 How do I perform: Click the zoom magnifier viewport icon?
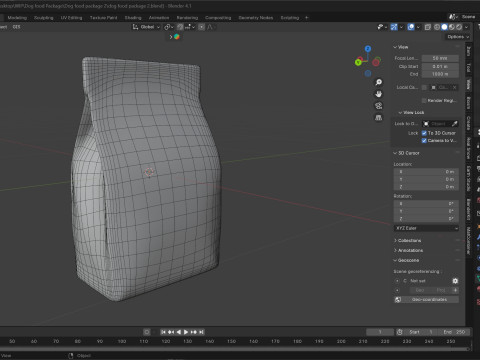click(x=378, y=82)
